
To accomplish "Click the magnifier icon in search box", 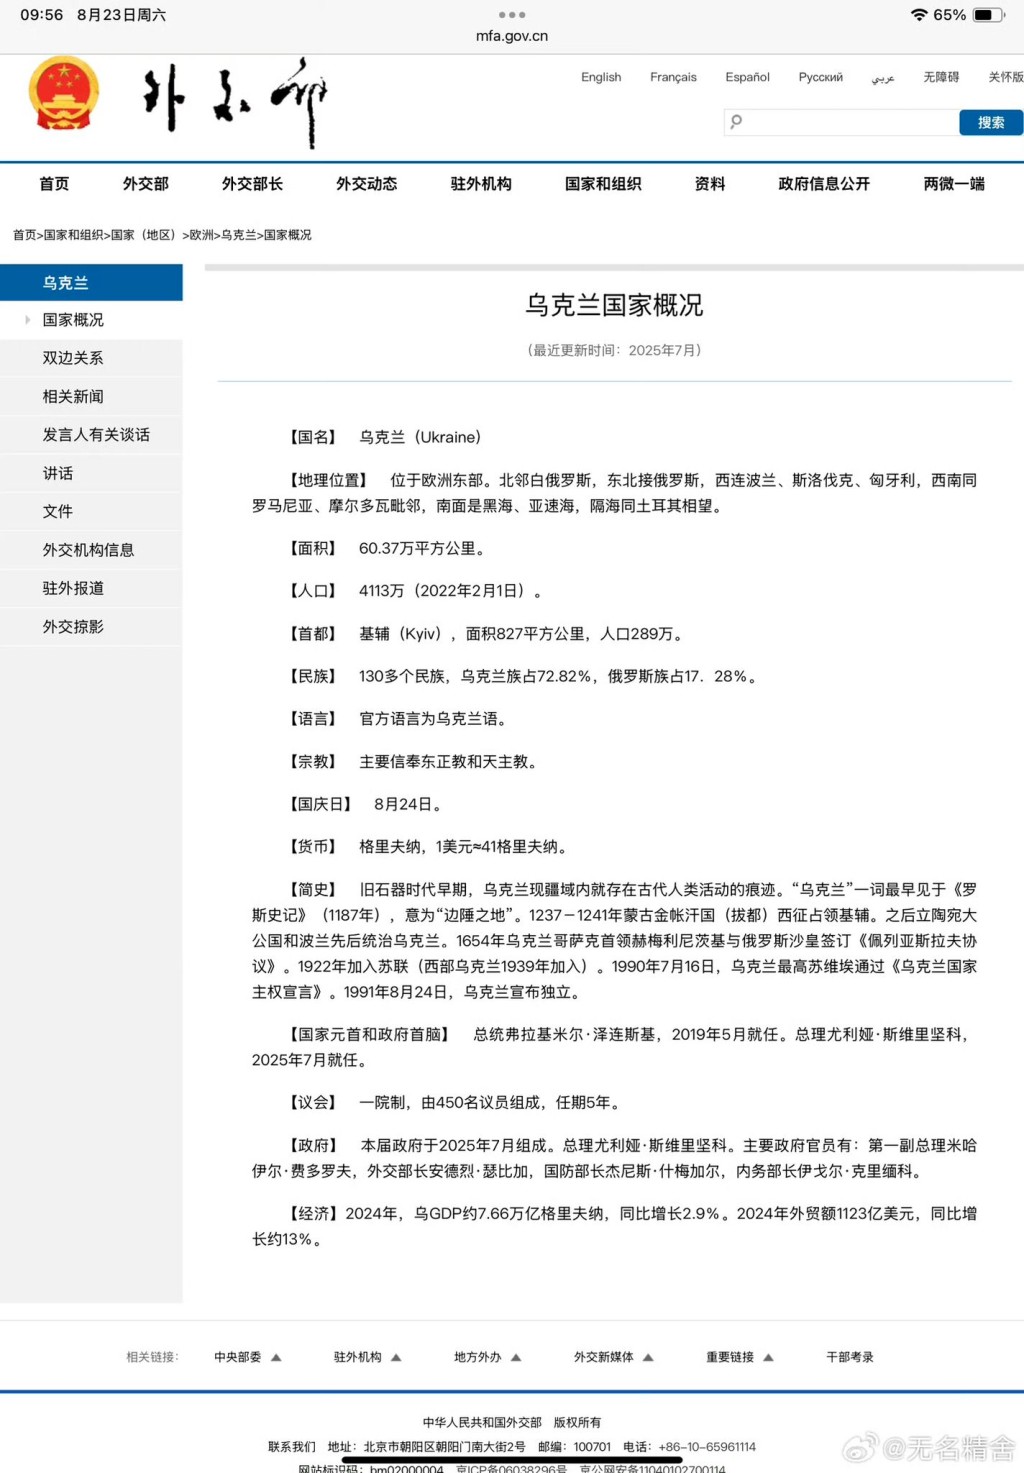I will tap(737, 122).
